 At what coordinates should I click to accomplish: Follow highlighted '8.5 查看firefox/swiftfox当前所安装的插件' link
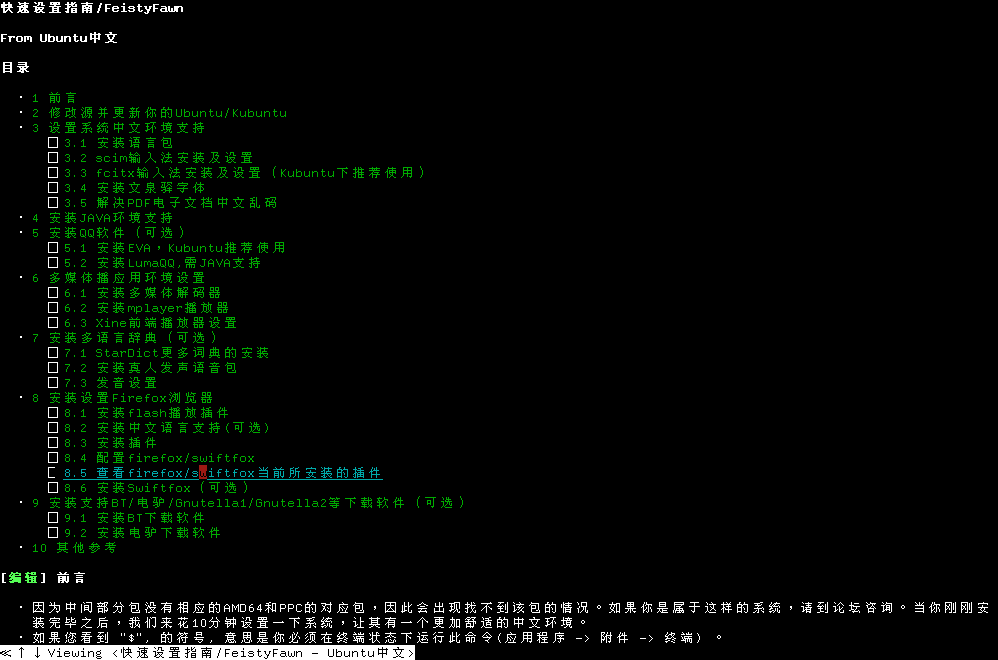pyautogui.click(x=223, y=473)
